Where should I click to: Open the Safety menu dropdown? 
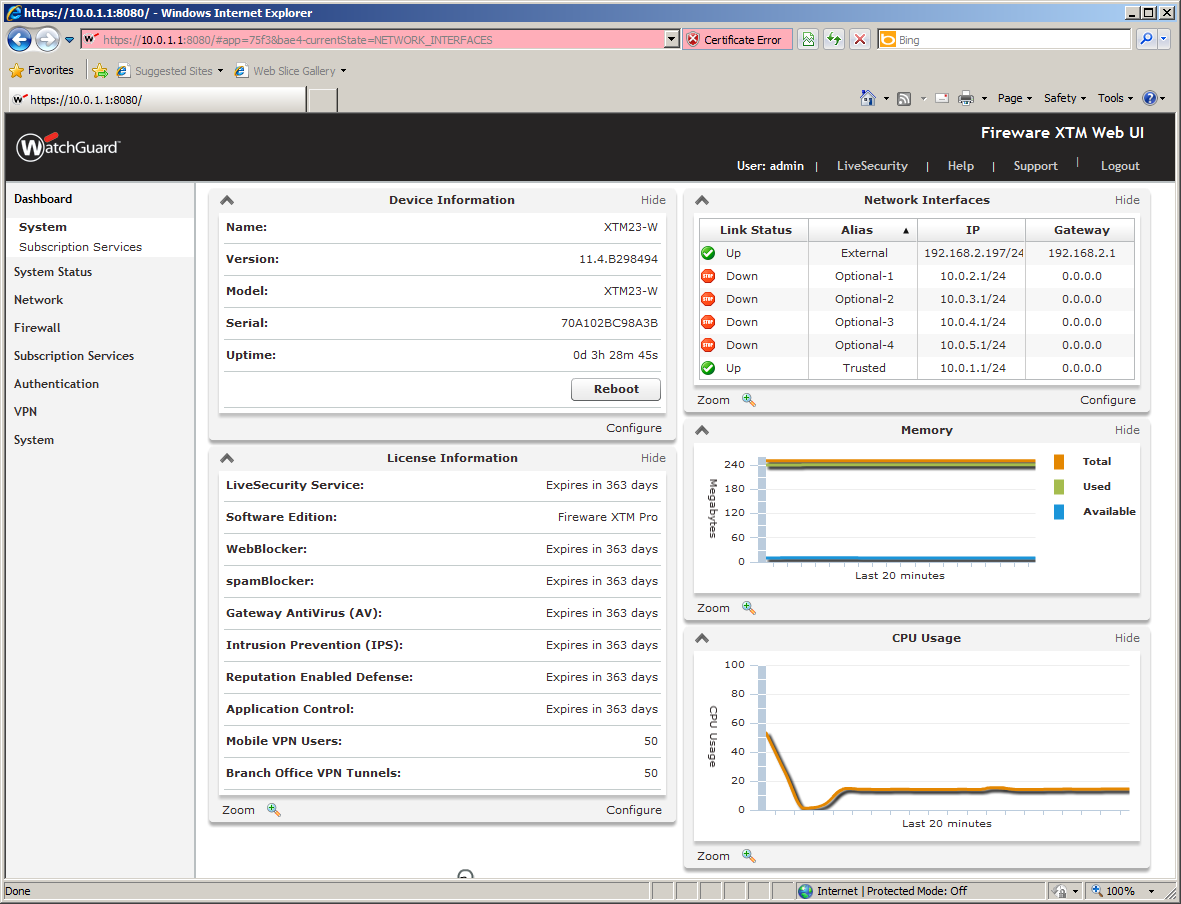[1065, 98]
